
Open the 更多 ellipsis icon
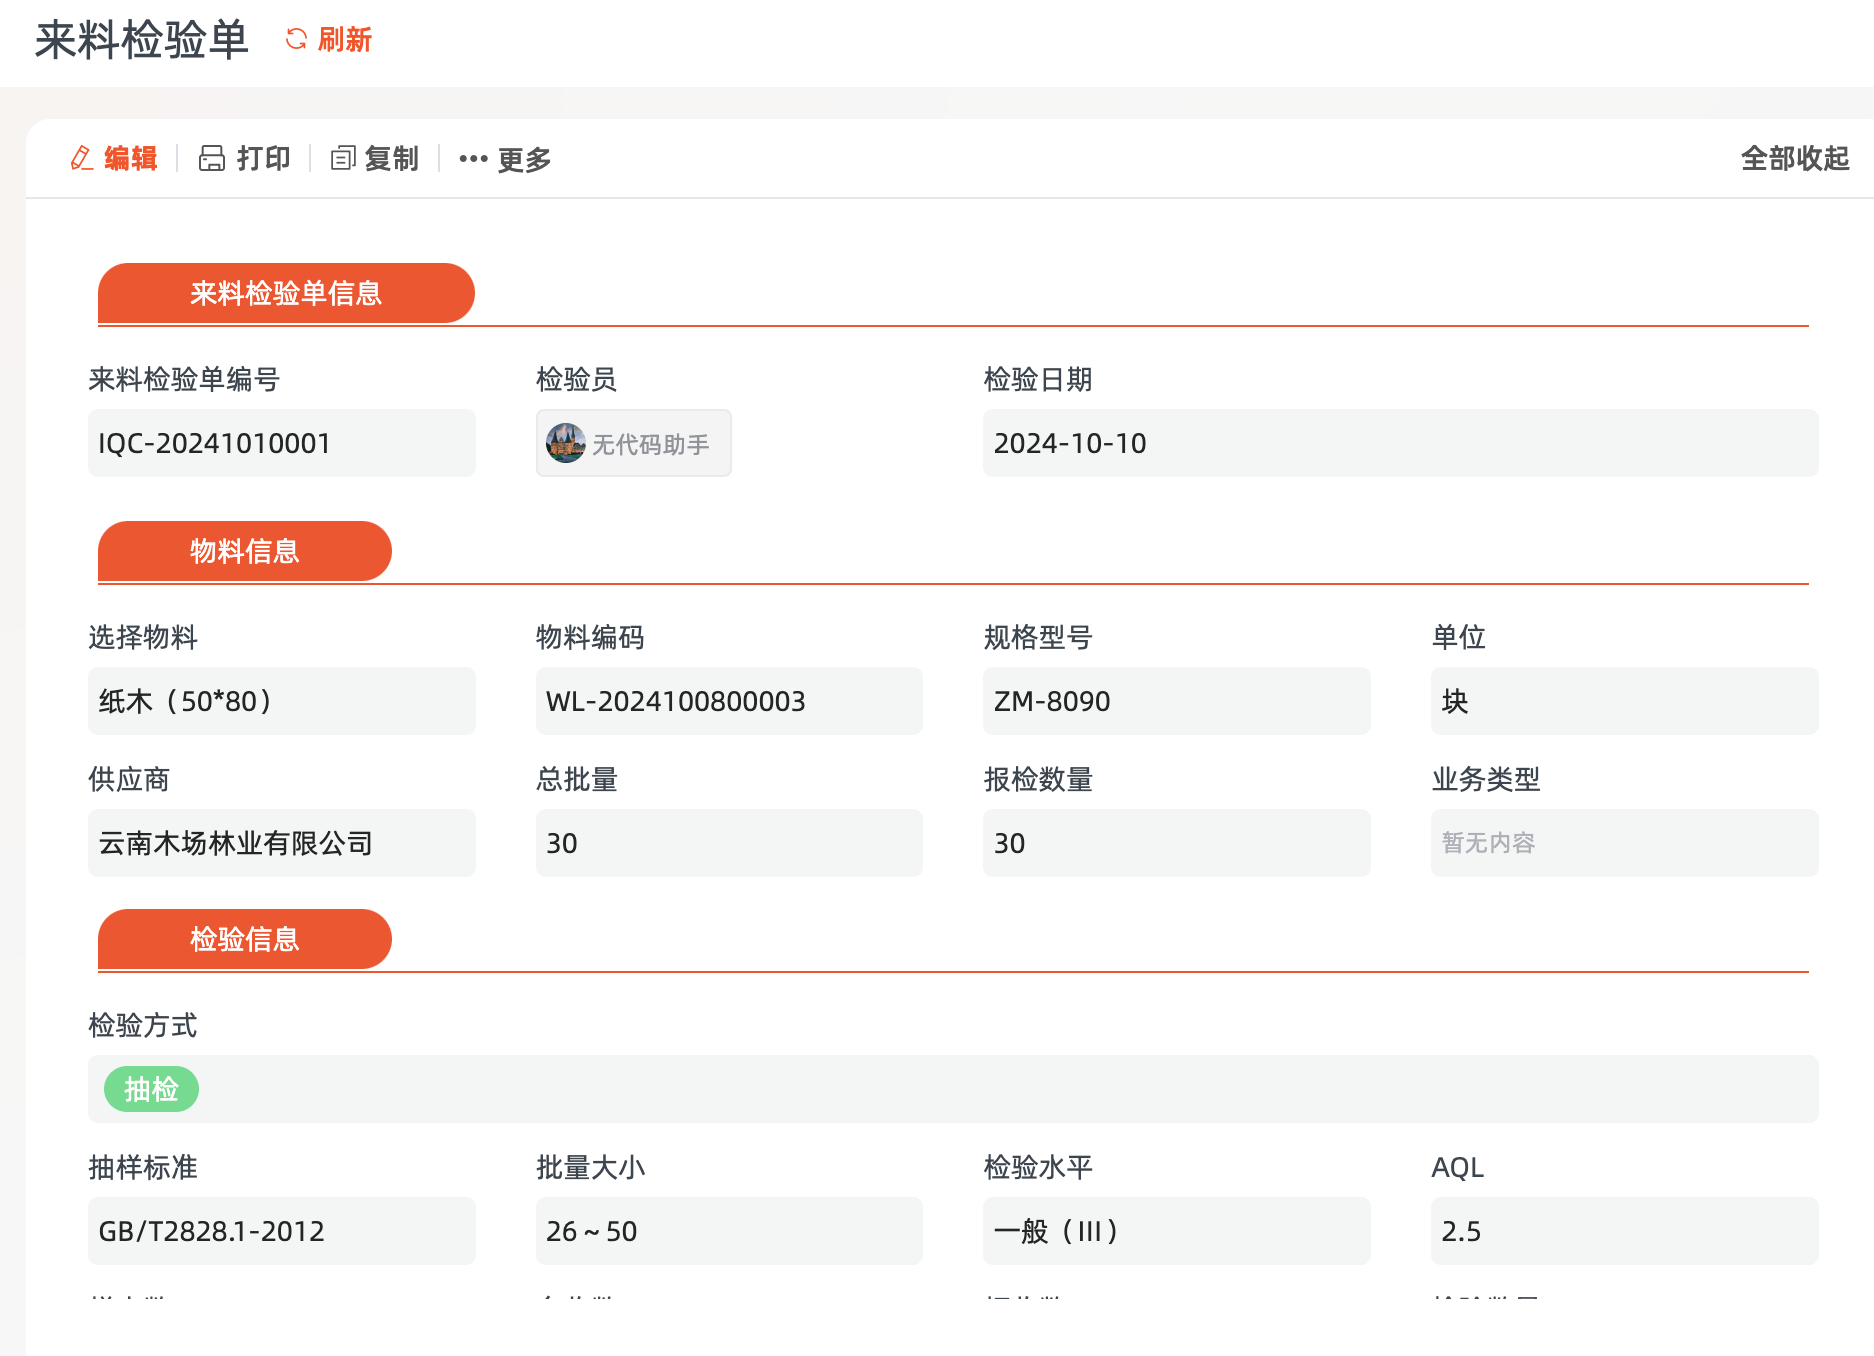pos(473,158)
